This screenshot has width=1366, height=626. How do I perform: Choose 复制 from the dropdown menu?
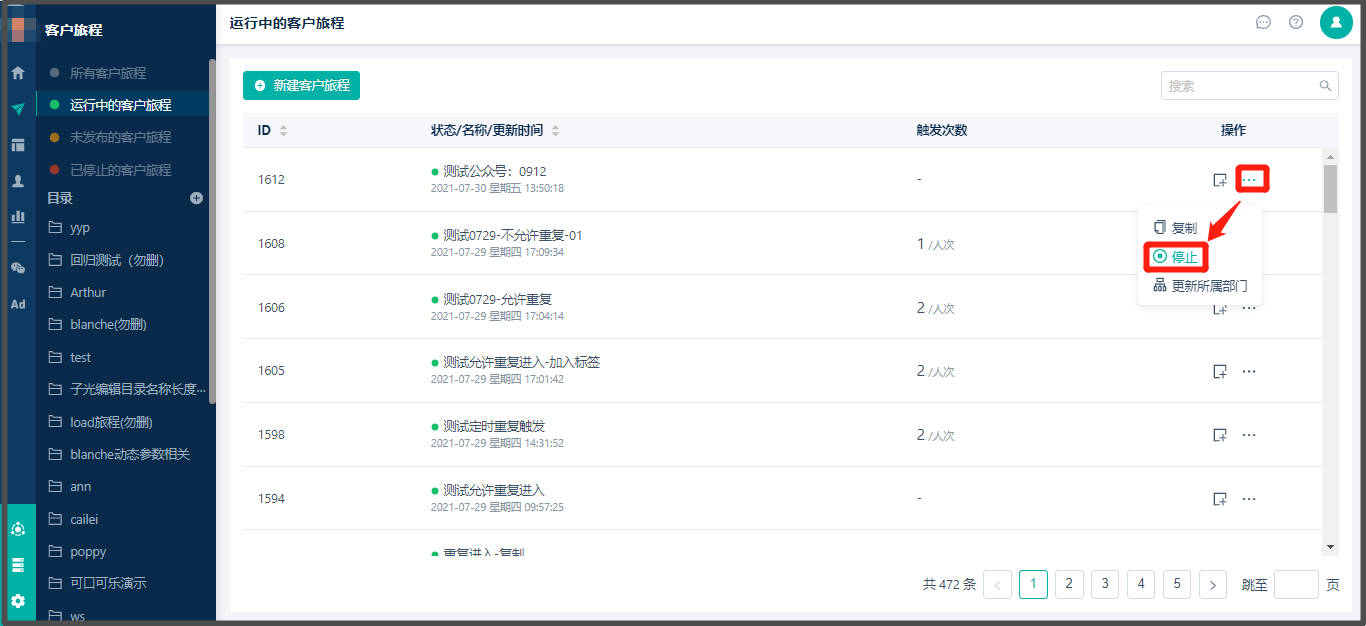point(1175,228)
